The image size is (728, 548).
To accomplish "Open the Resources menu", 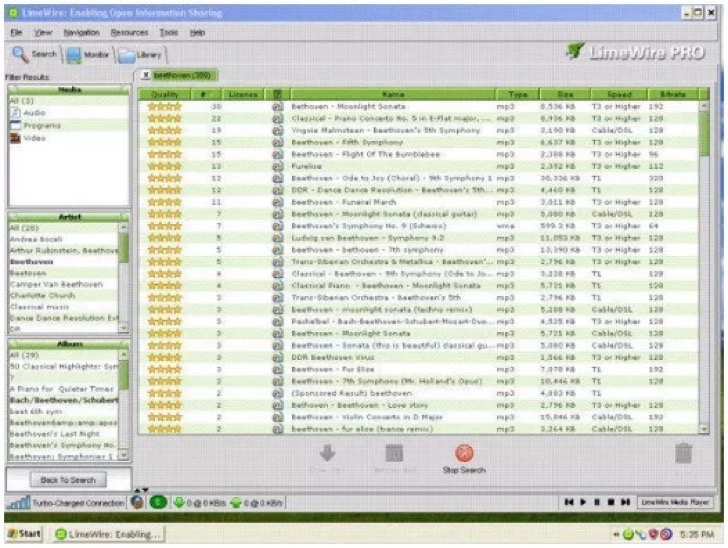I will 129,33.
